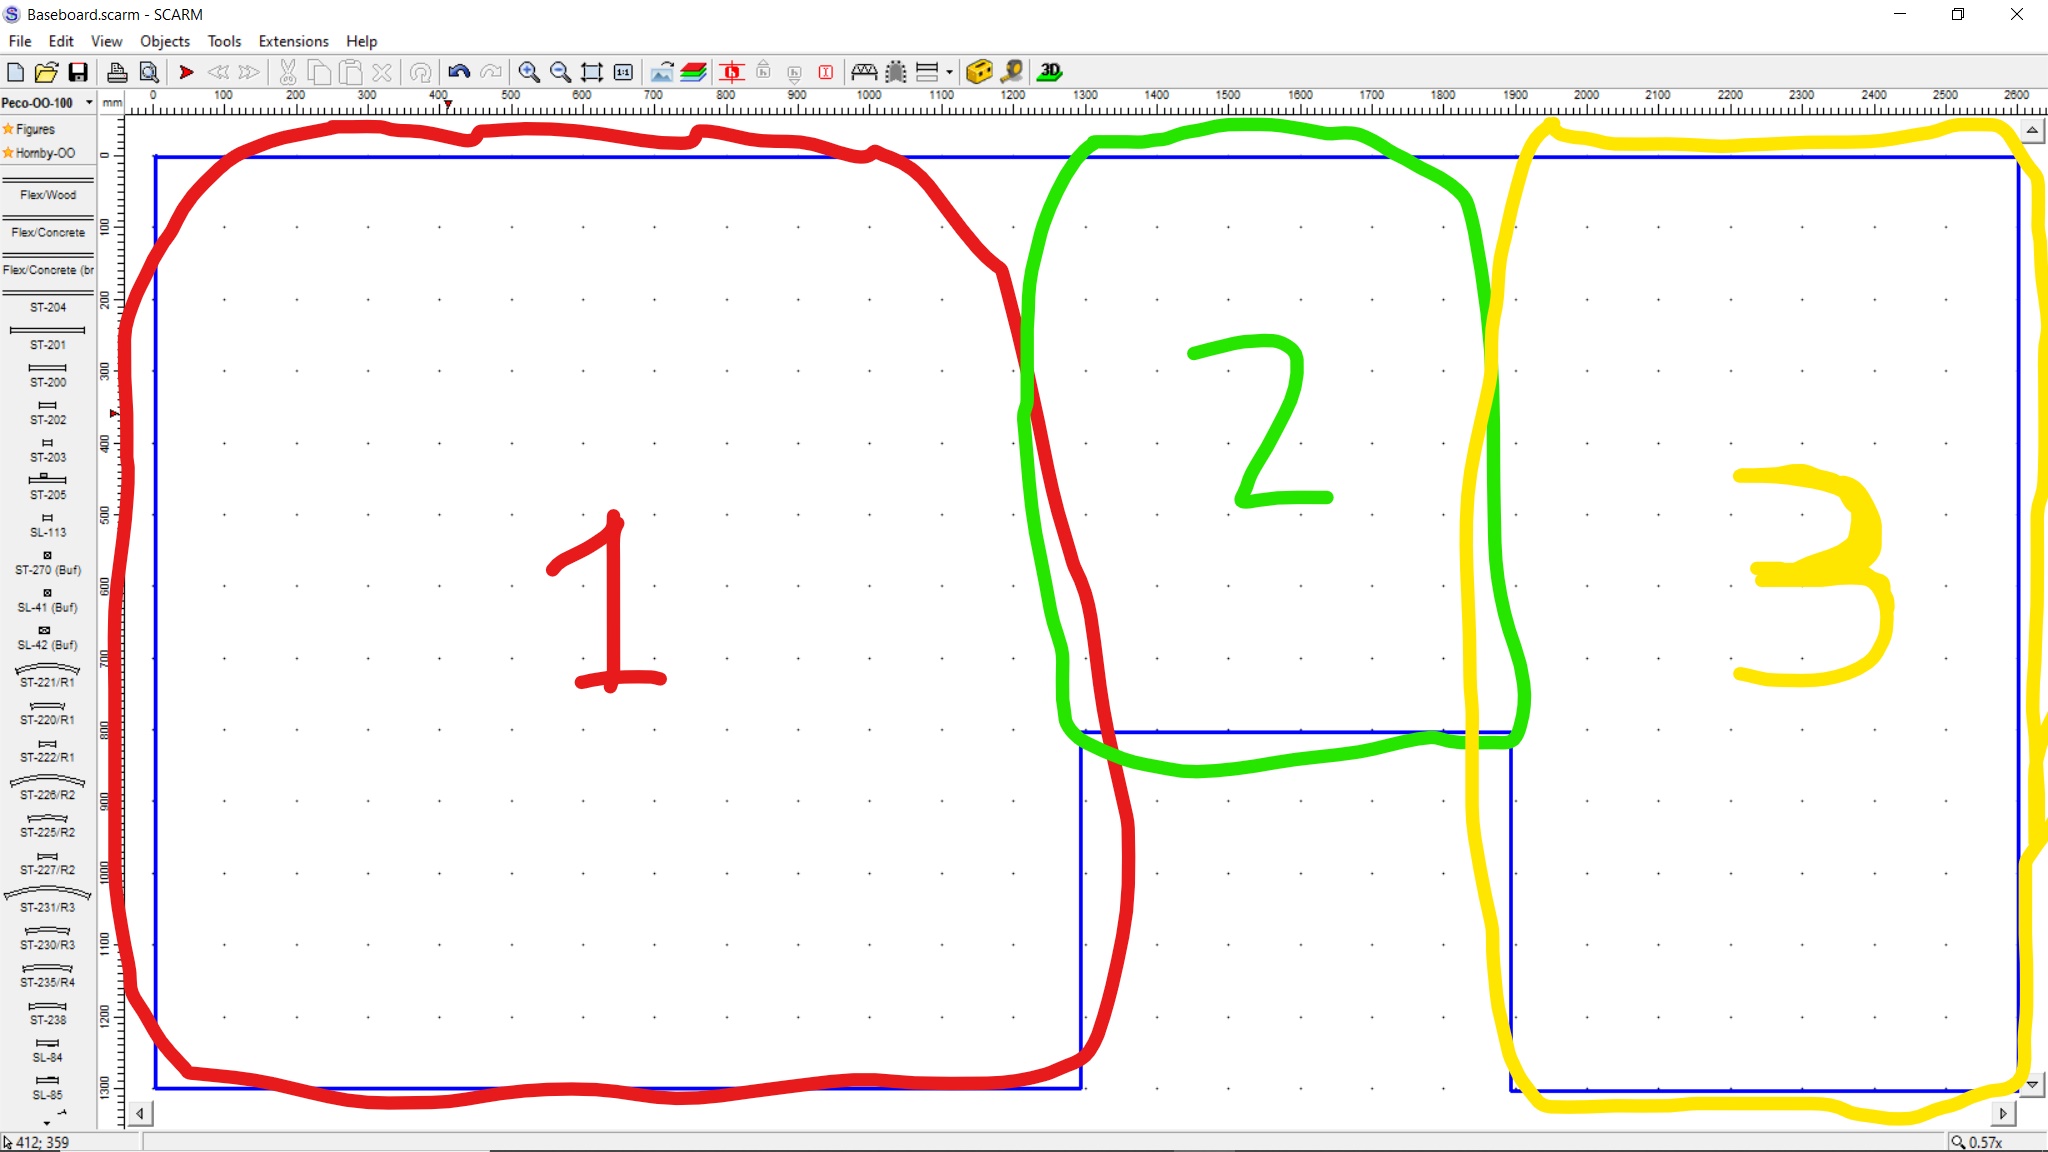Save the layout with the floppy disk icon

pos(78,72)
